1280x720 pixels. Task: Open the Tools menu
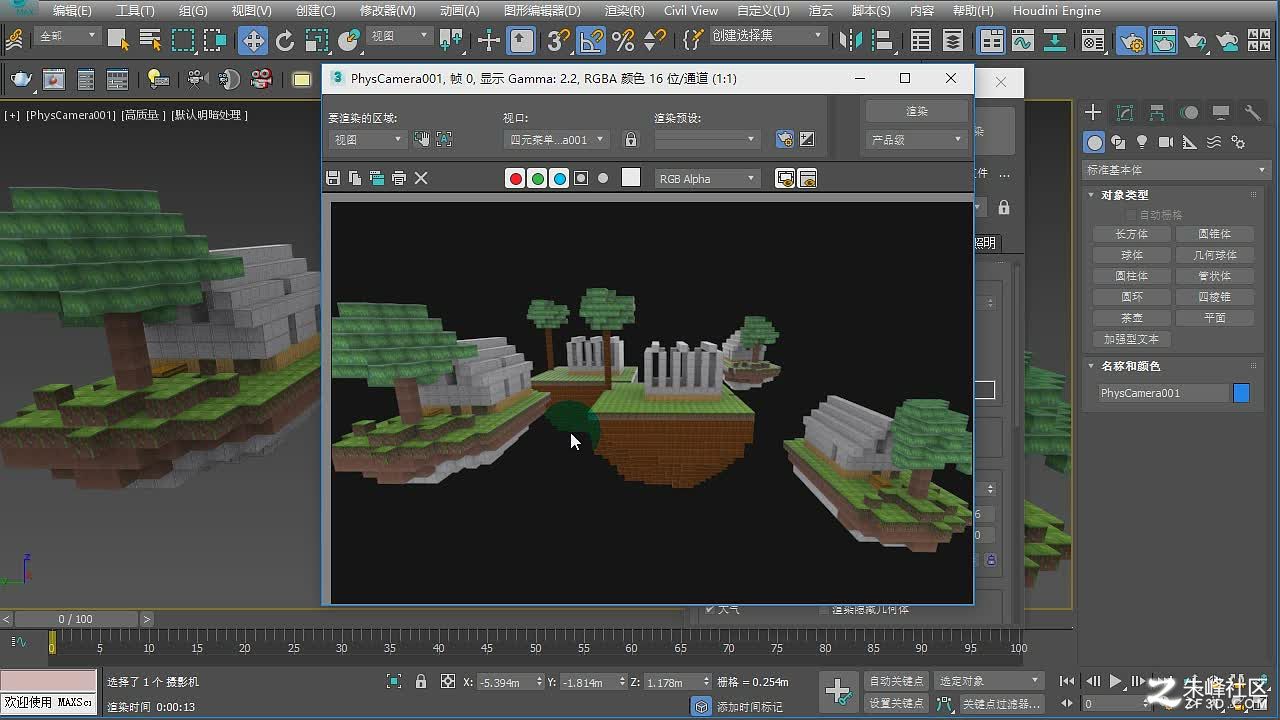pos(135,11)
